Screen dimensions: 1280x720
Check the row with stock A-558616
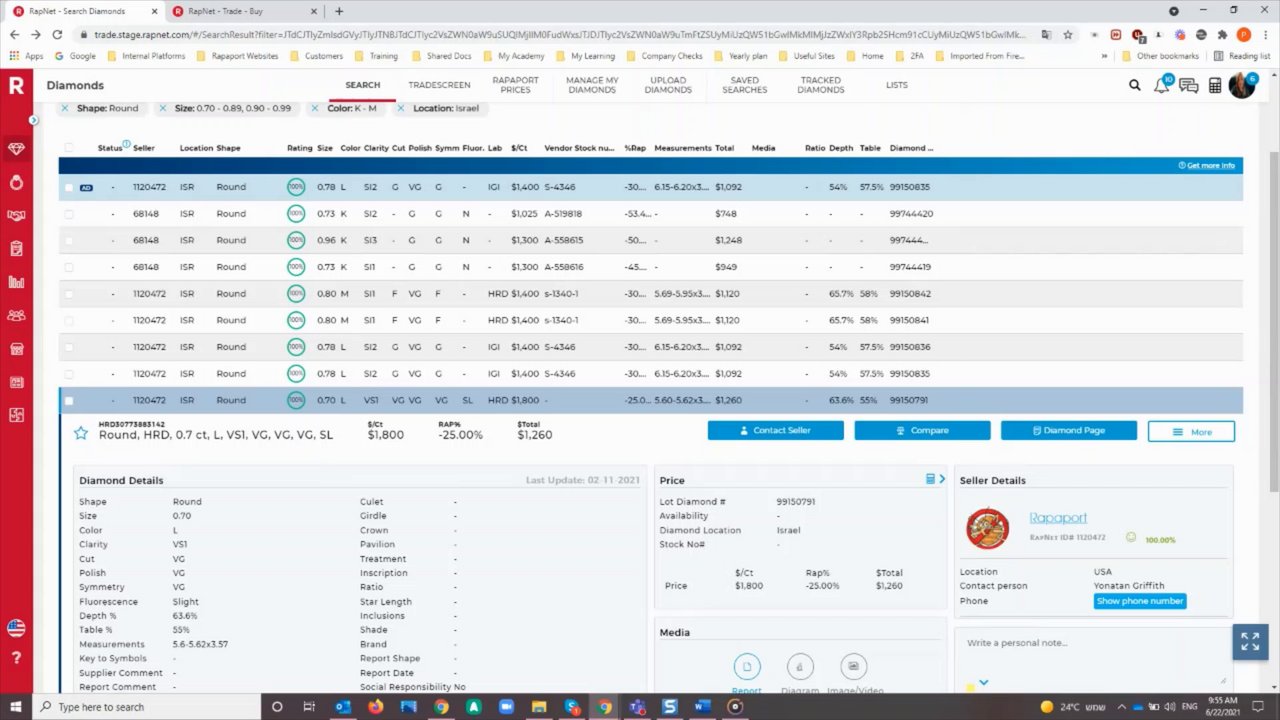click(x=69, y=267)
